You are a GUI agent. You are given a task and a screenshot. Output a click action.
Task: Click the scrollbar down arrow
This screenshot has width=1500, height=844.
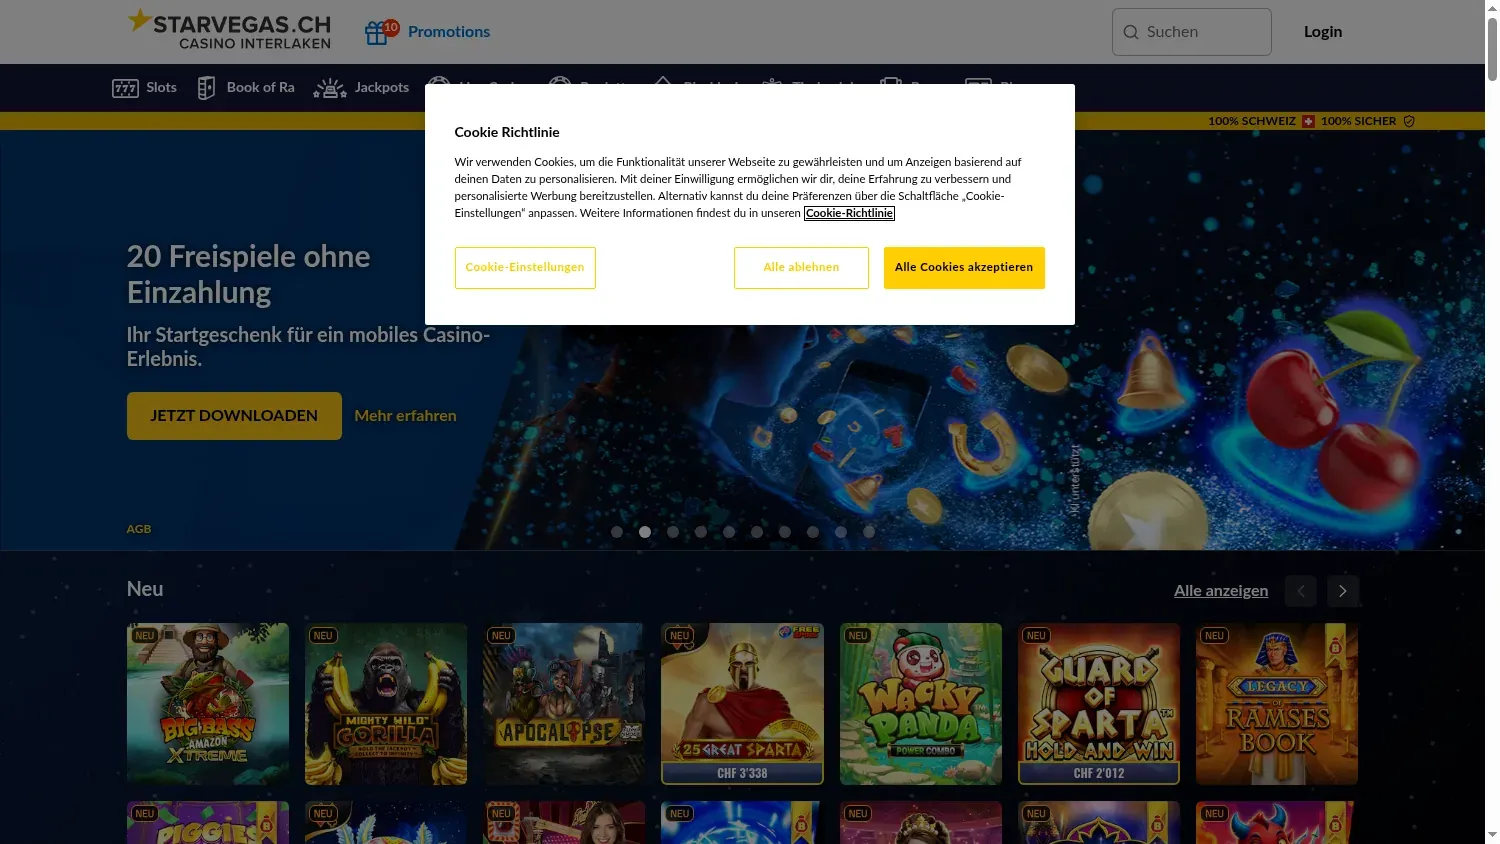point(1492,836)
